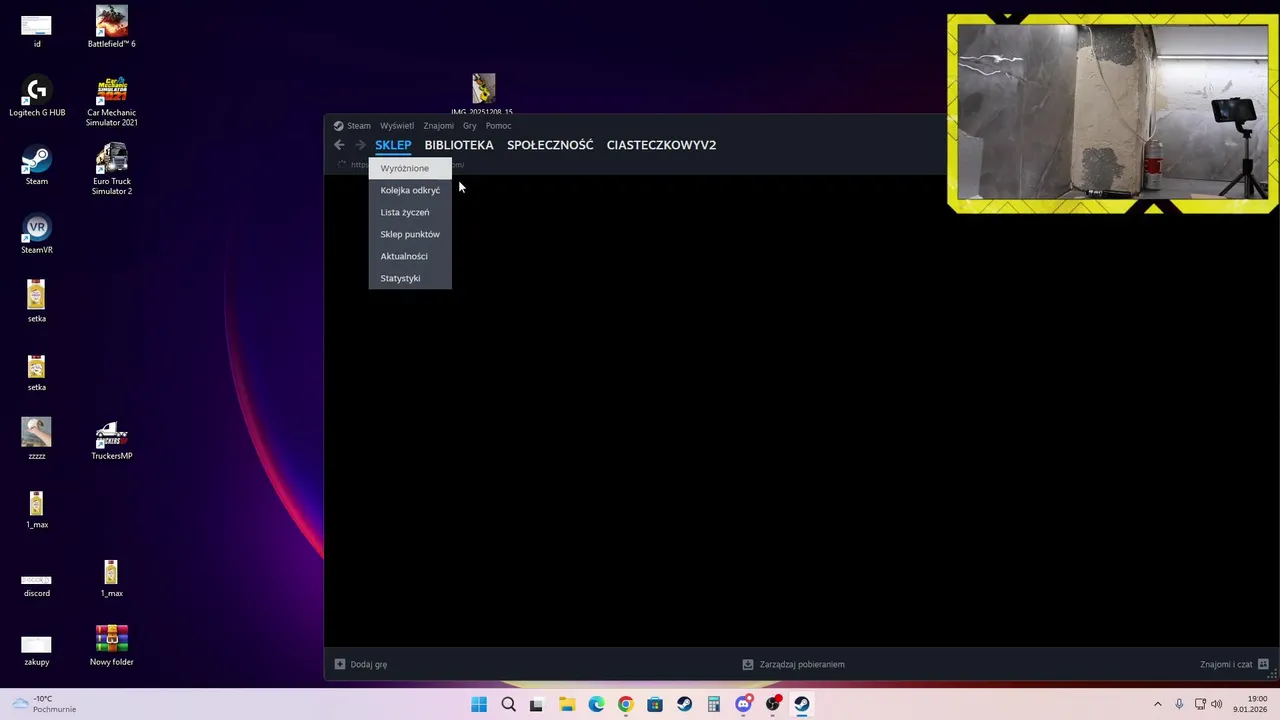
Task: Open the Znajomi i czat chat icon
Action: pyautogui.click(x=1263, y=664)
